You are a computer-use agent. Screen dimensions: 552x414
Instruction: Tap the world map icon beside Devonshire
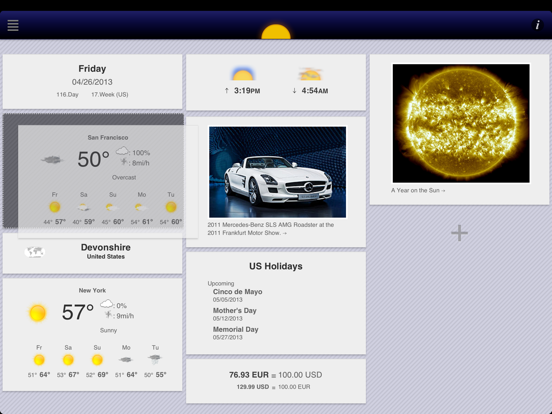[x=34, y=252]
